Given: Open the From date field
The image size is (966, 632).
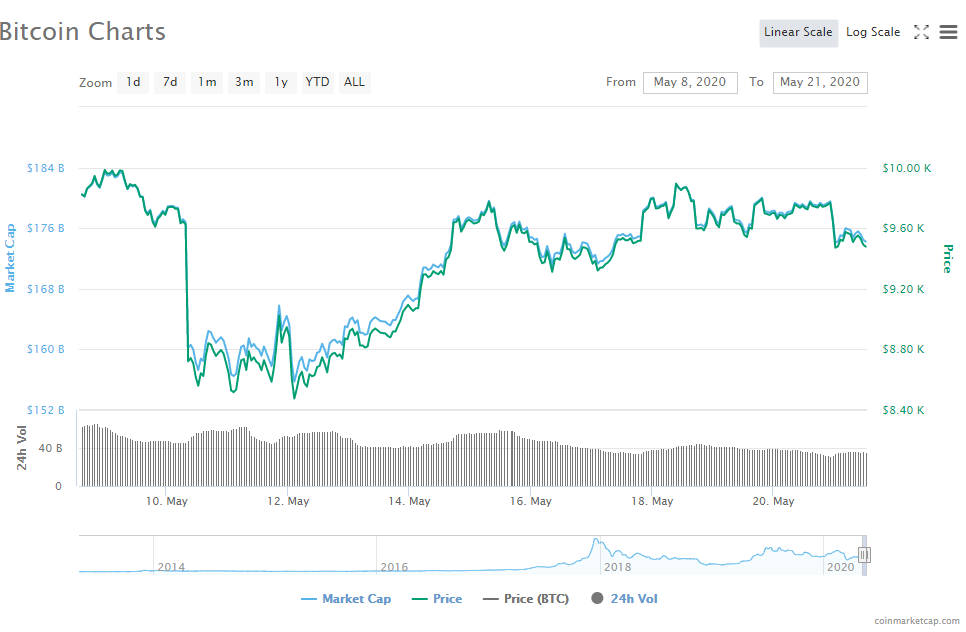Looking at the screenshot, I should click(691, 82).
